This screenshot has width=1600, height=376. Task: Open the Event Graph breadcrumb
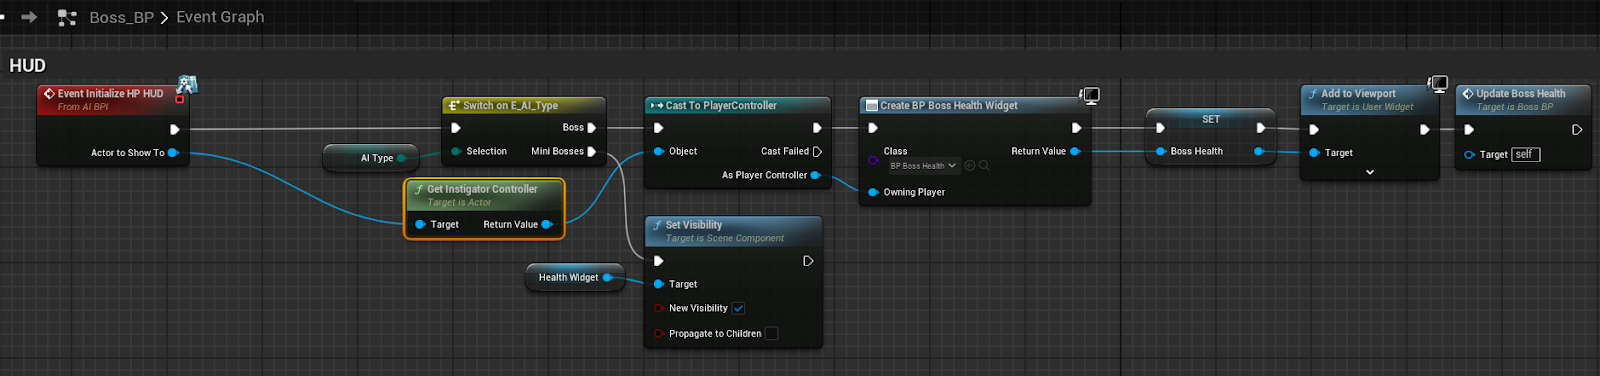point(220,17)
